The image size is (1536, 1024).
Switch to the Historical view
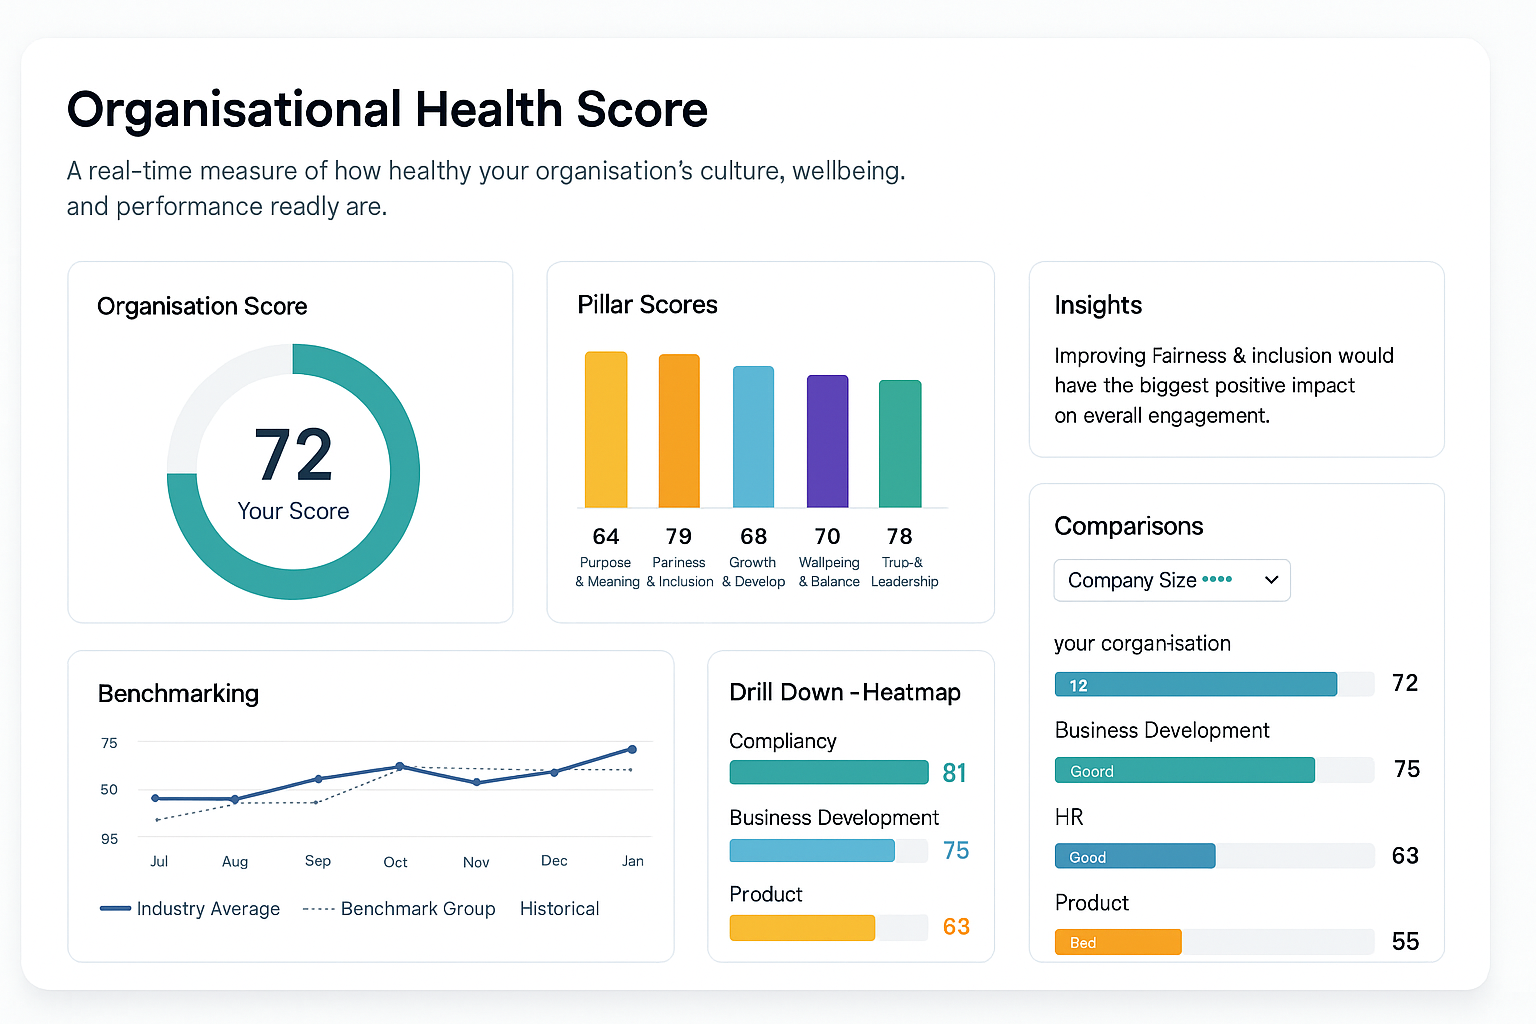click(559, 909)
